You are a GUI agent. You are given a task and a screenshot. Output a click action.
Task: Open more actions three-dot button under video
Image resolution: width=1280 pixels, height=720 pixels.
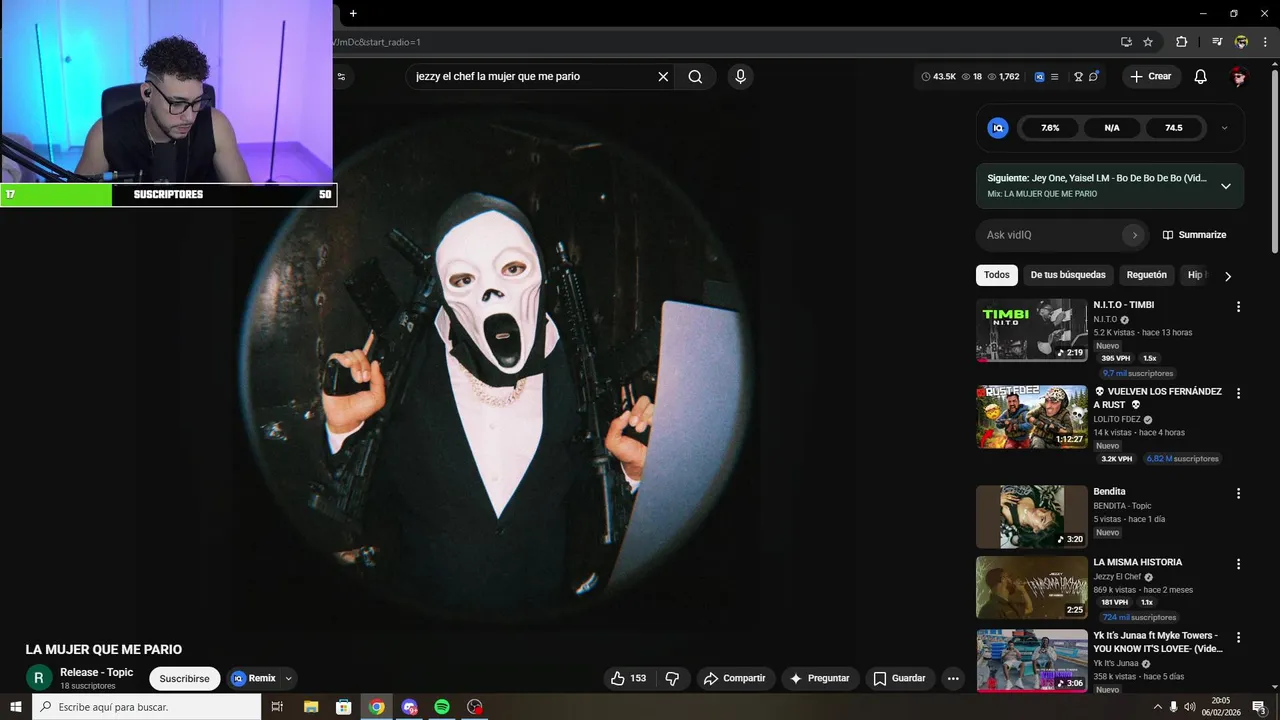coord(953,678)
